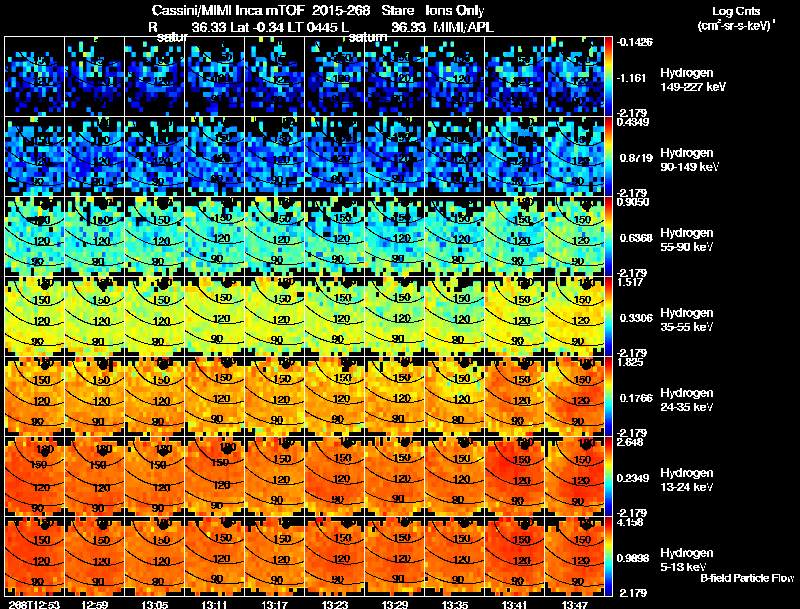Viewport: 800px width, 609px height.
Task: Select the 13:41 panel in 13-24 keV row
Action: coord(514,476)
